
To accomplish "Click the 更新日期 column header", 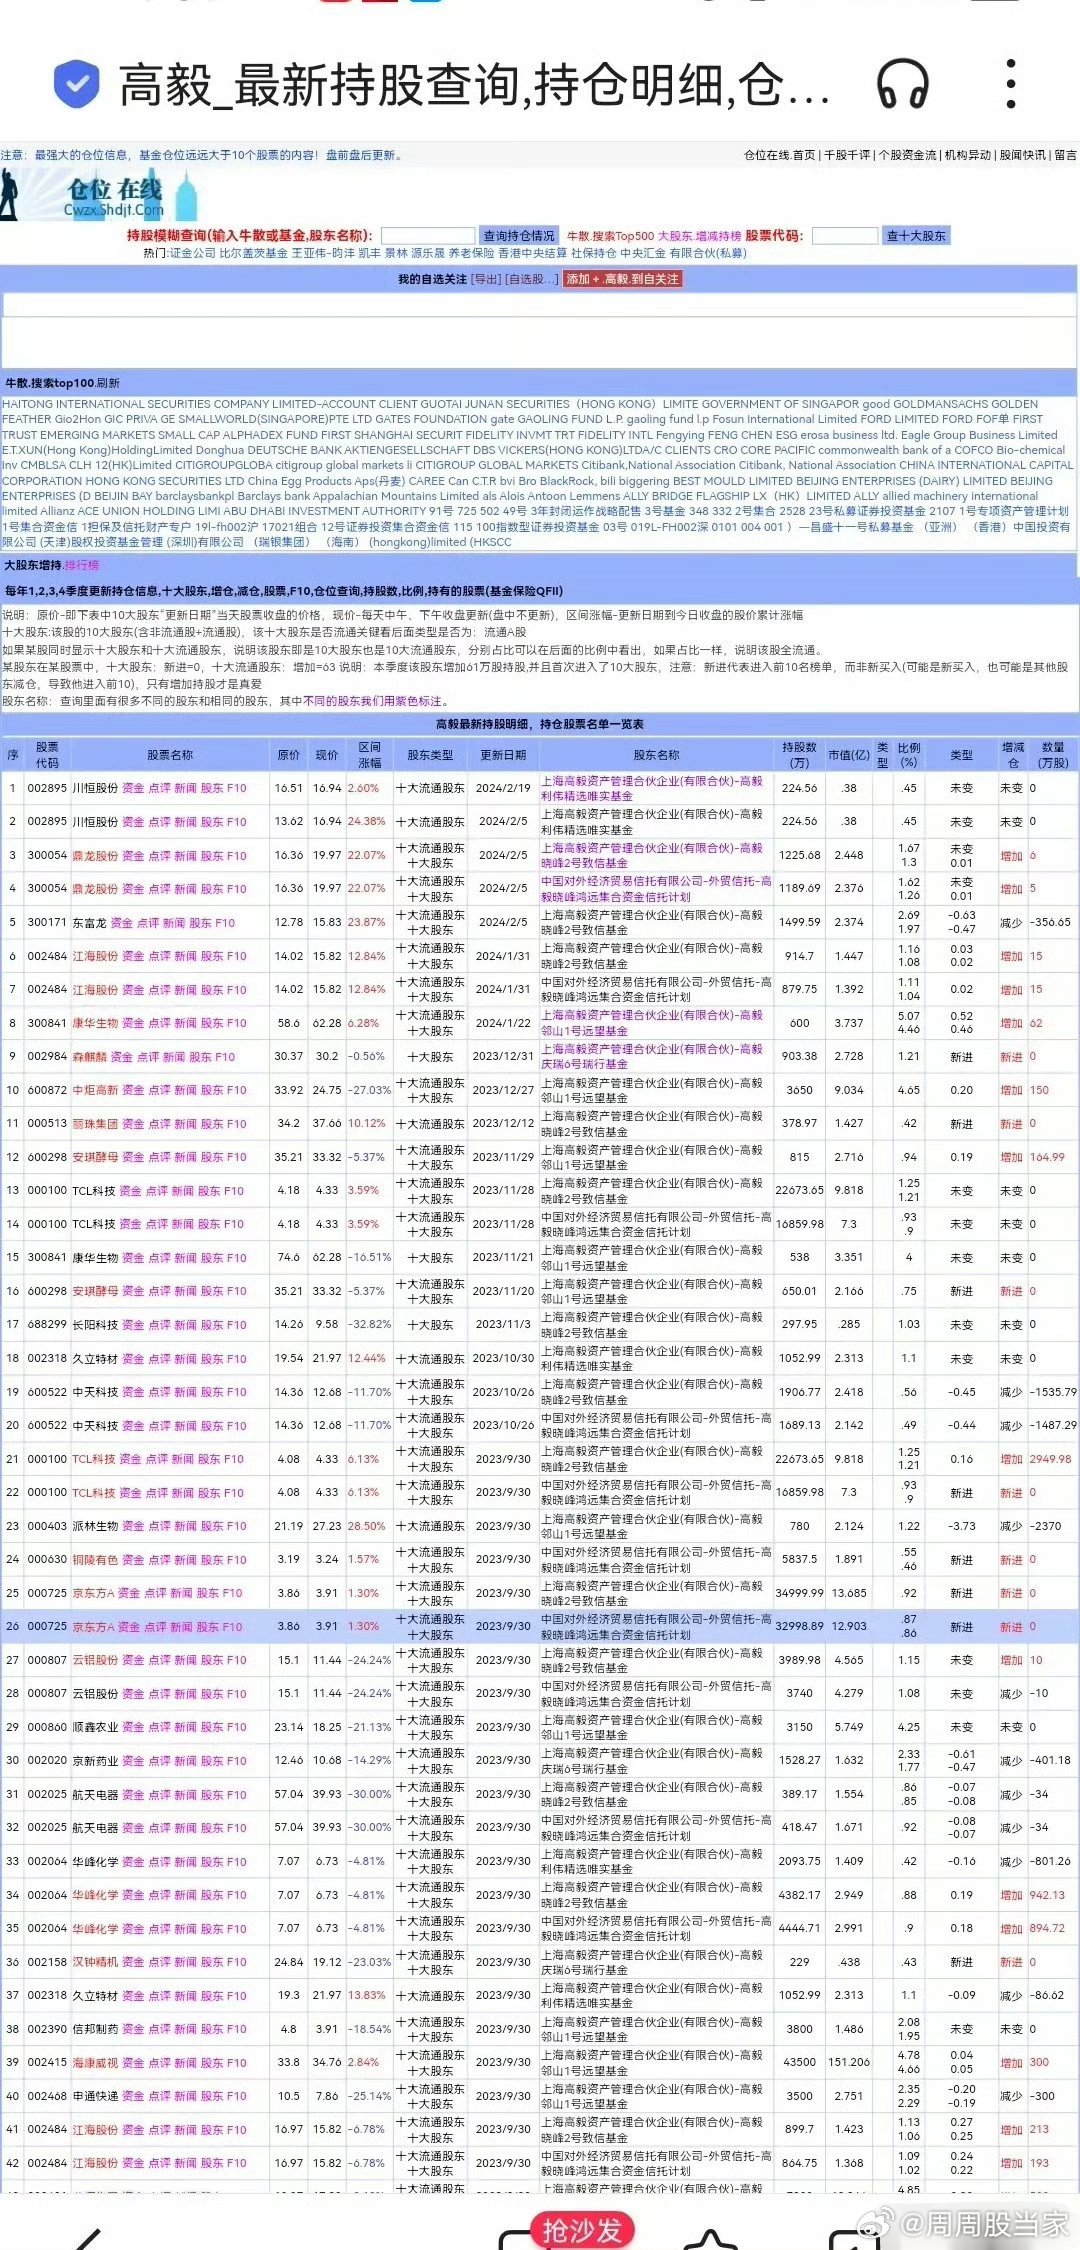I will [x=503, y=755].
